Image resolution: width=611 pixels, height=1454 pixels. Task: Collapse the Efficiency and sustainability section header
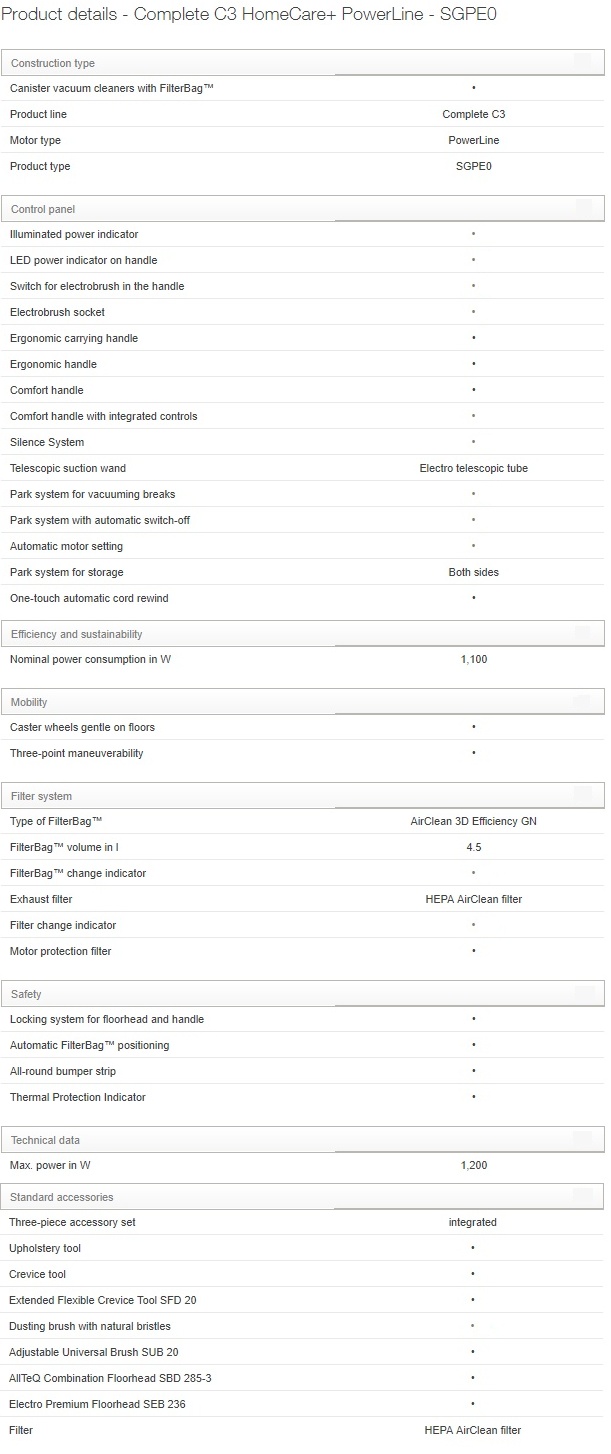click(302, 634)
